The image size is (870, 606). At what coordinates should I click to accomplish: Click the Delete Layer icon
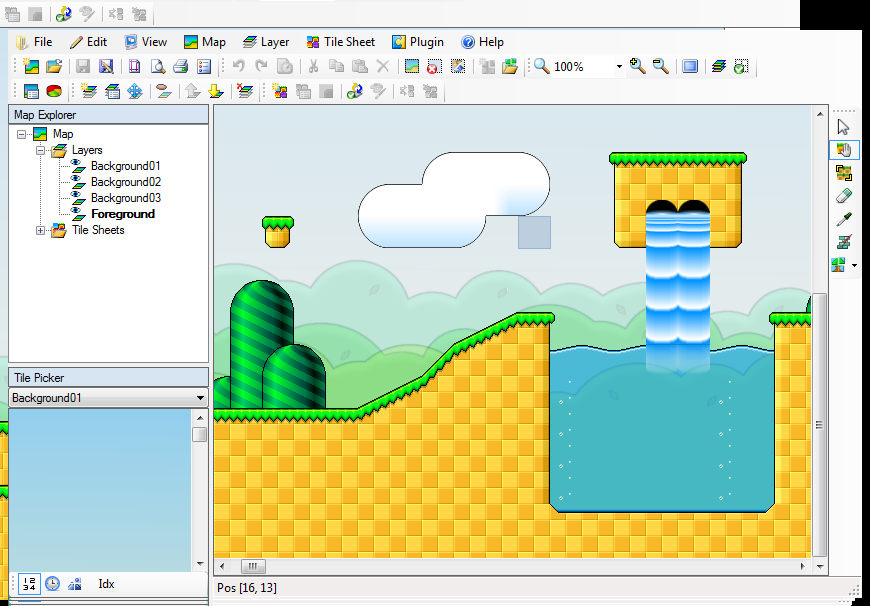pos(245,91)
